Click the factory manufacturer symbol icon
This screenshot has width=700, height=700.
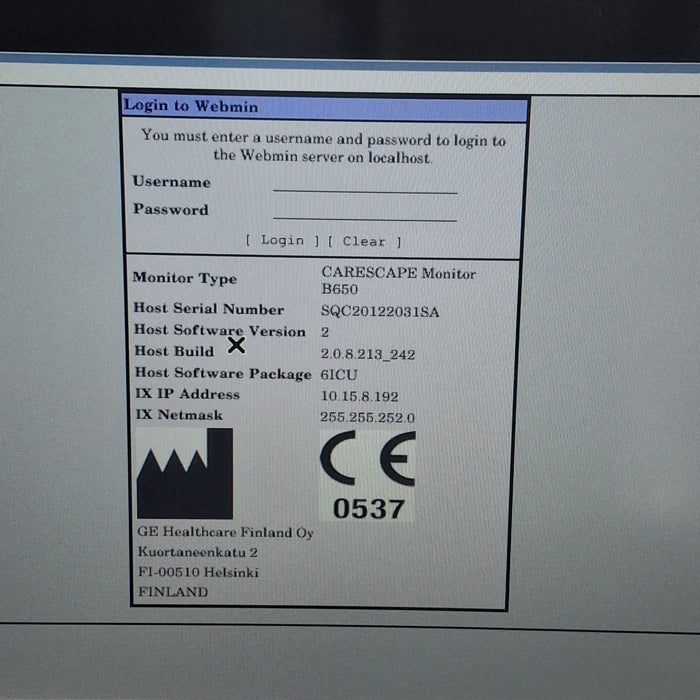point(185,474)
